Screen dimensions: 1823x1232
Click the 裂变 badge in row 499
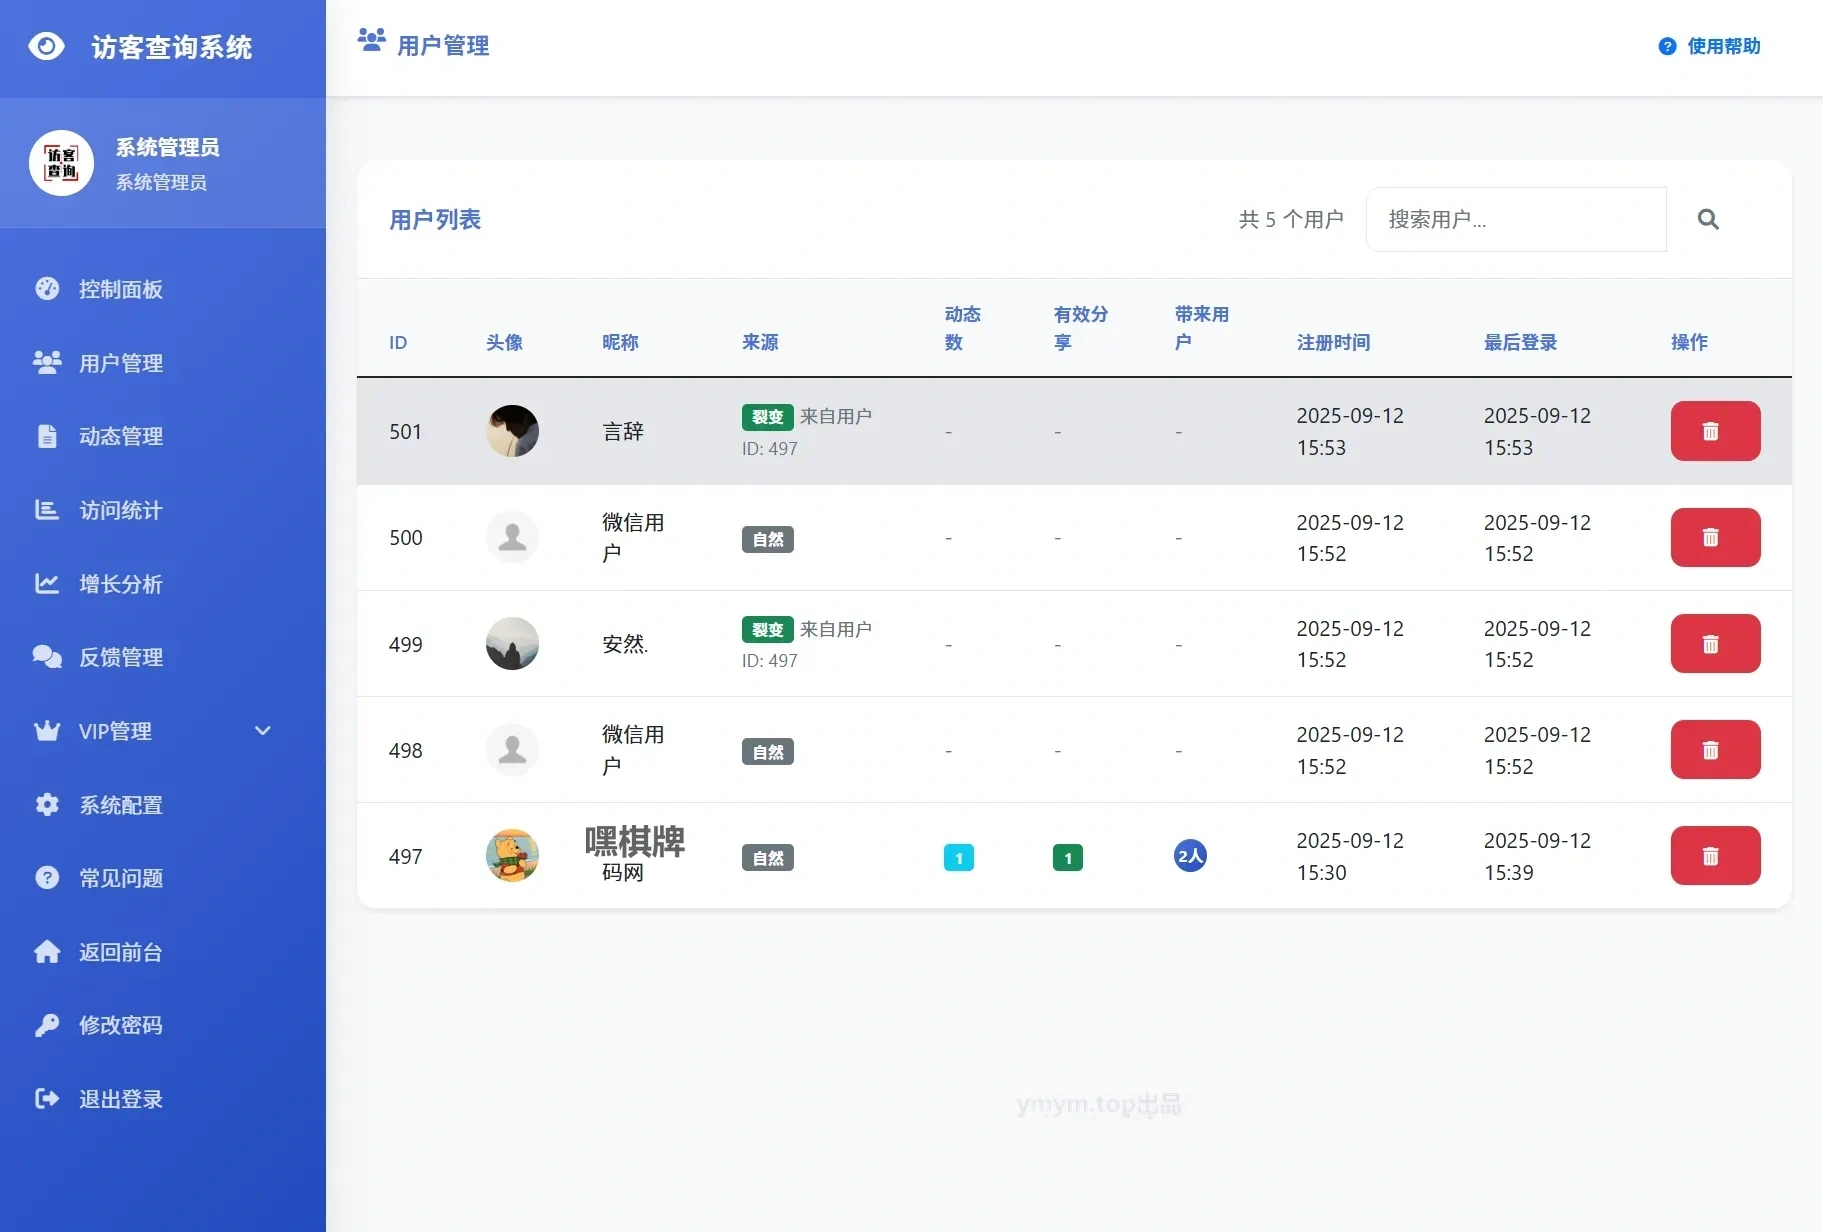(x=767, y=629)
